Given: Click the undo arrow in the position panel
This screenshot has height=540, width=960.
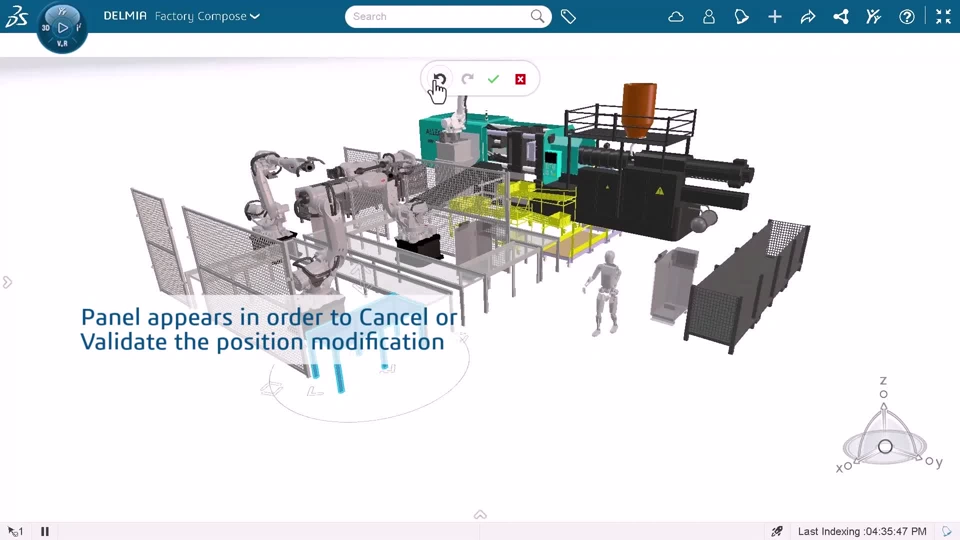Looking at the screenshot, I should tap(440, 79).
